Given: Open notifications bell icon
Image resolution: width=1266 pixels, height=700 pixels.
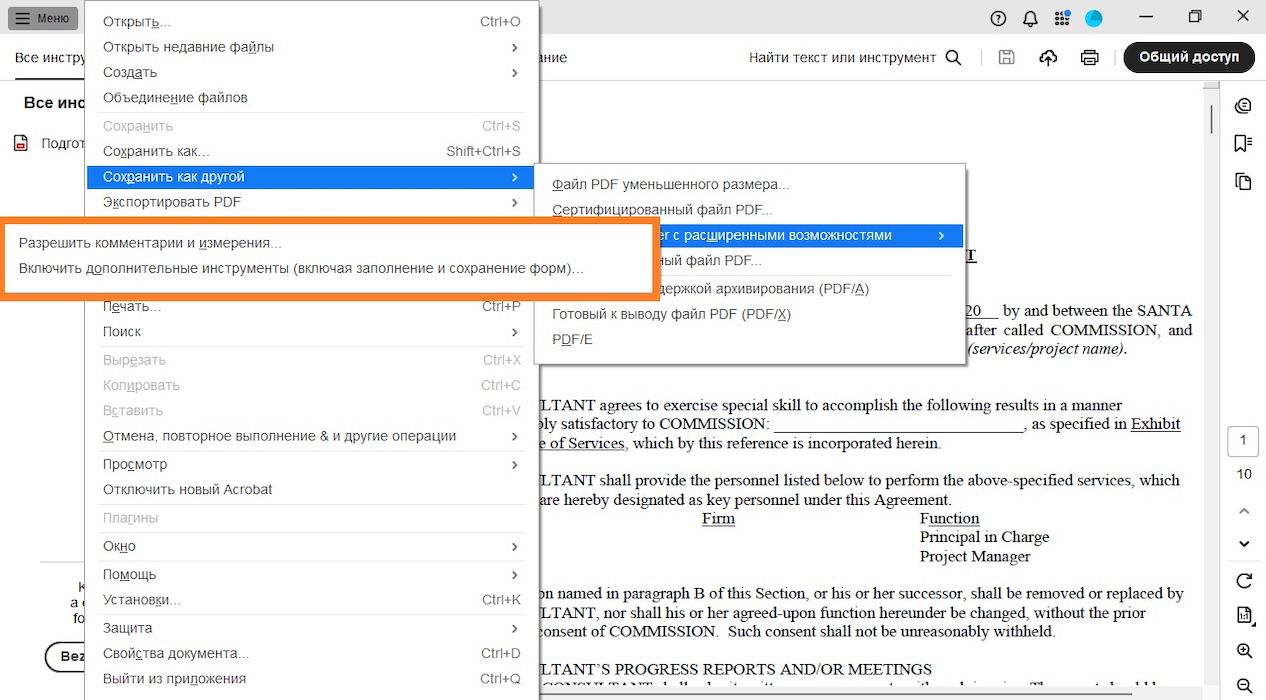Looking at the screenshot, I should [x=1030, y=18].
